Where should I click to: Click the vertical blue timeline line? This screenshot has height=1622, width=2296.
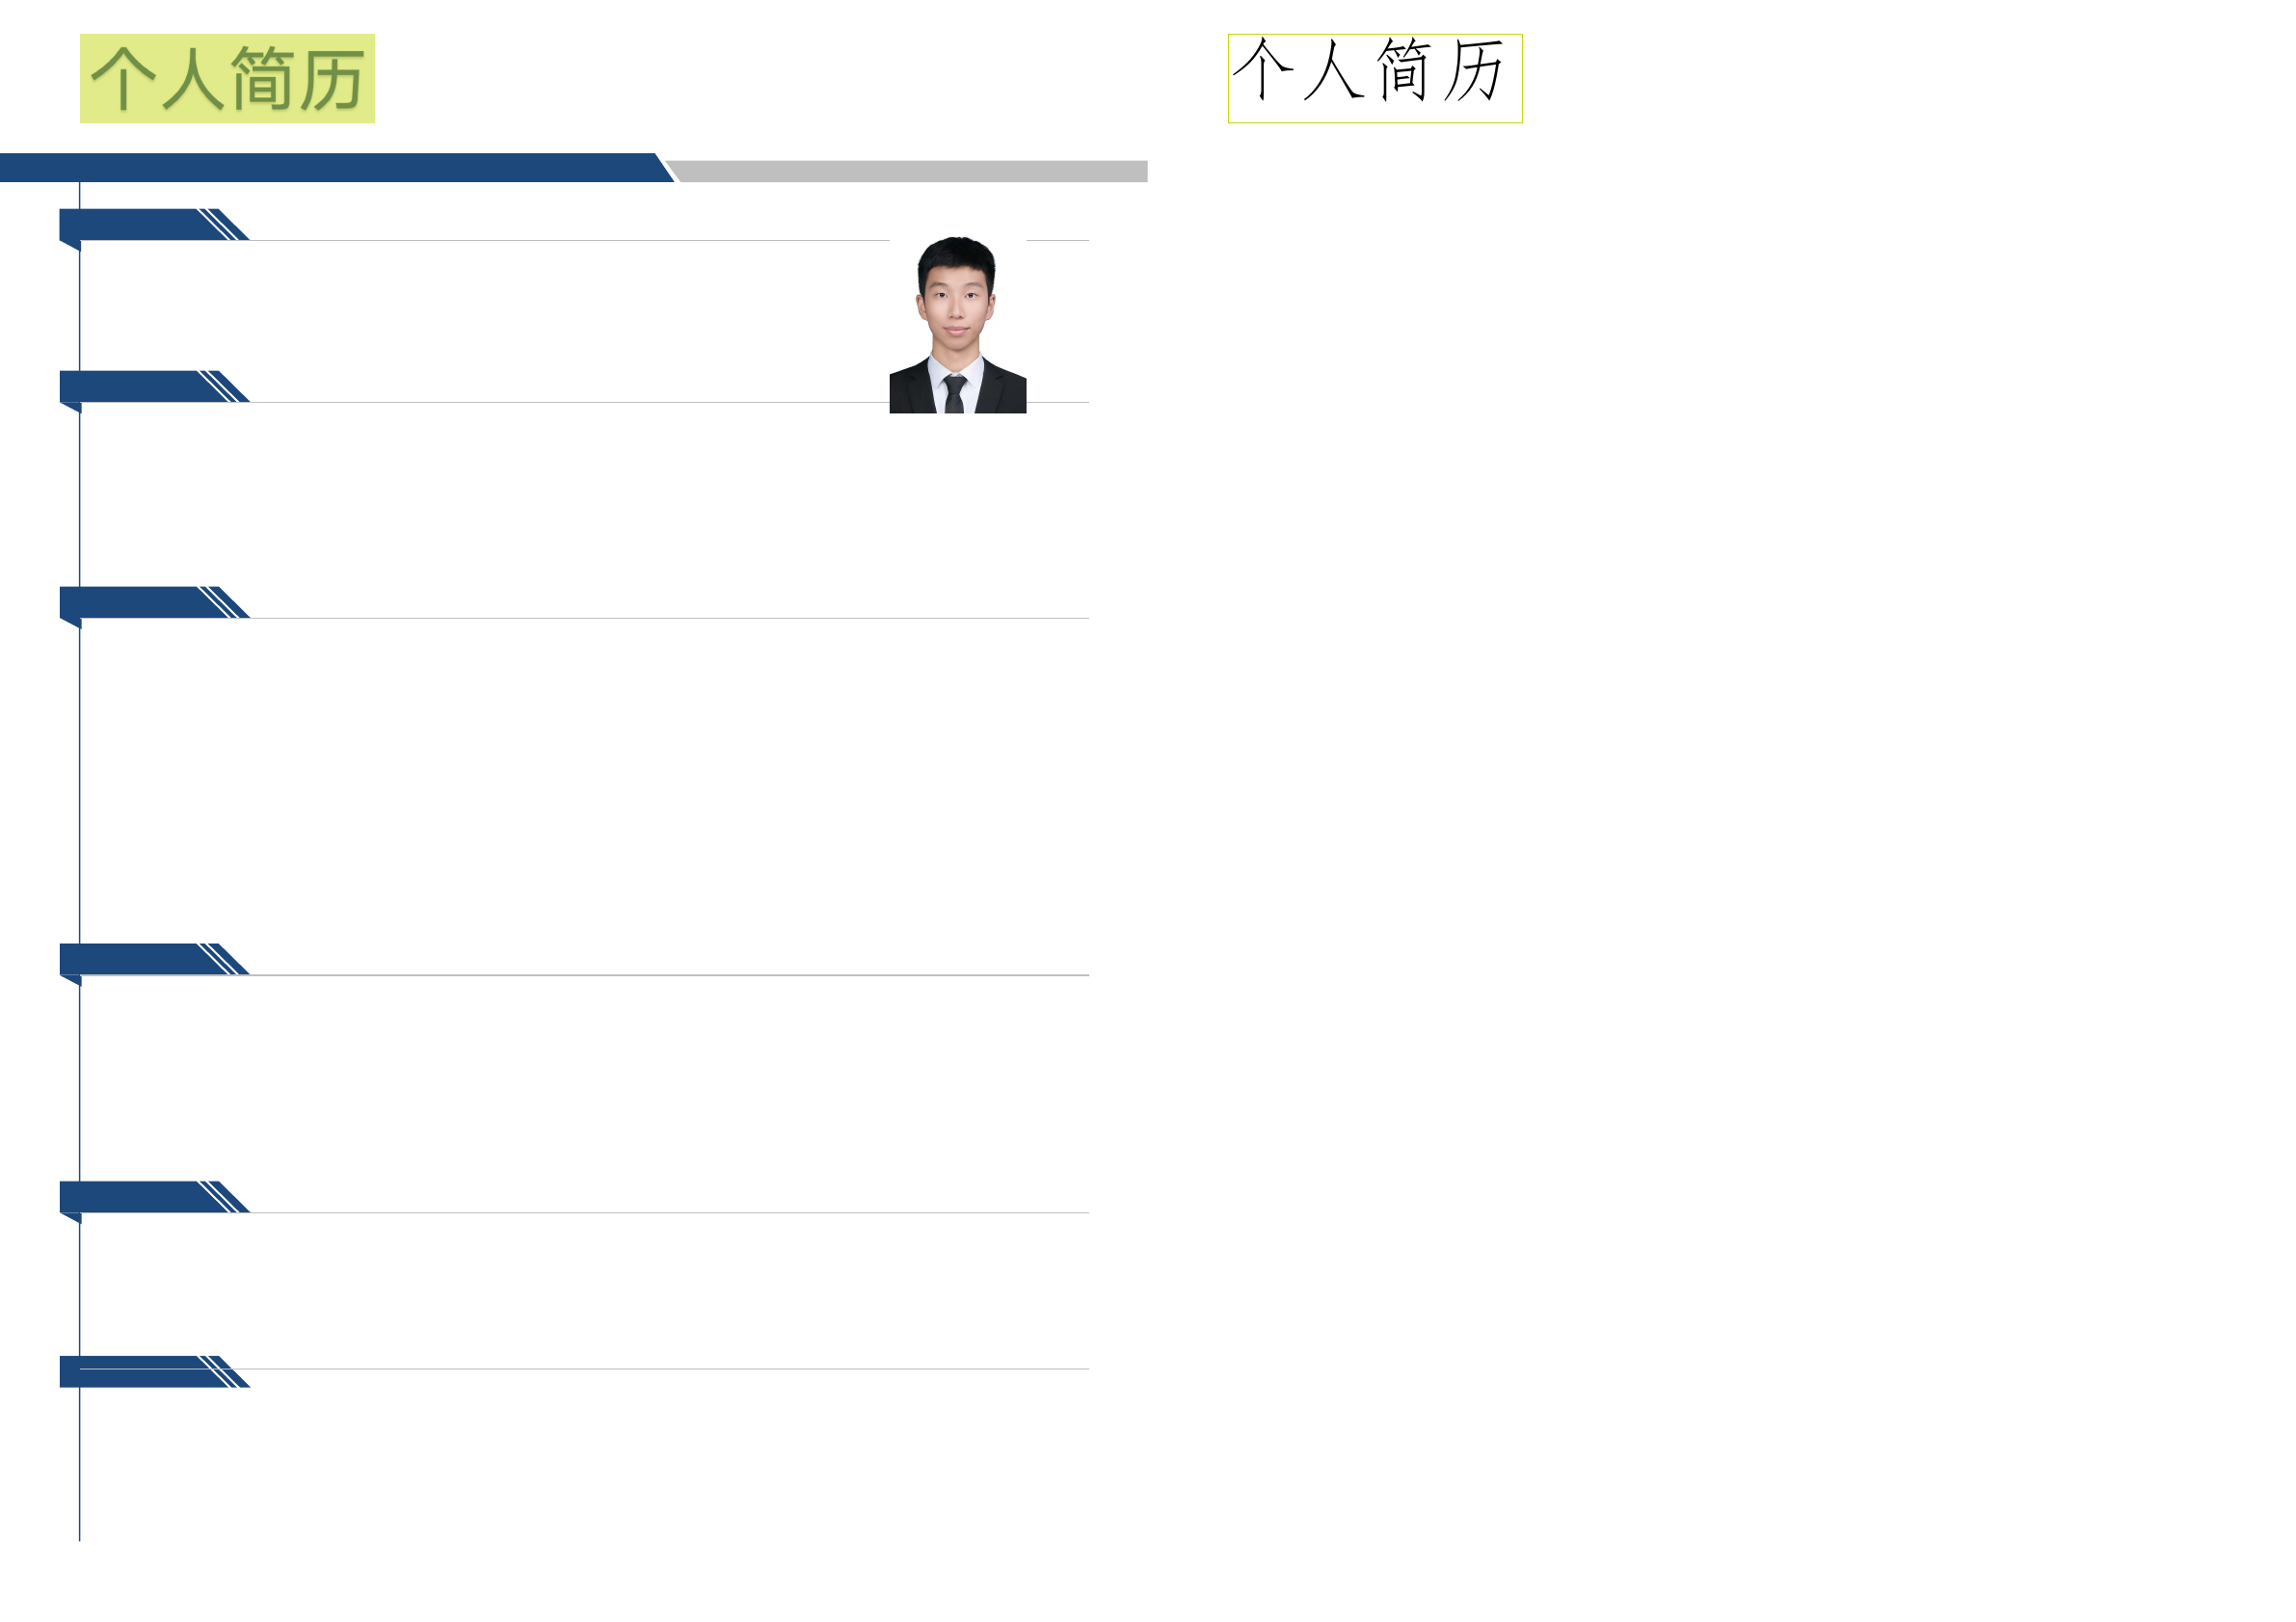click(79, 800)
